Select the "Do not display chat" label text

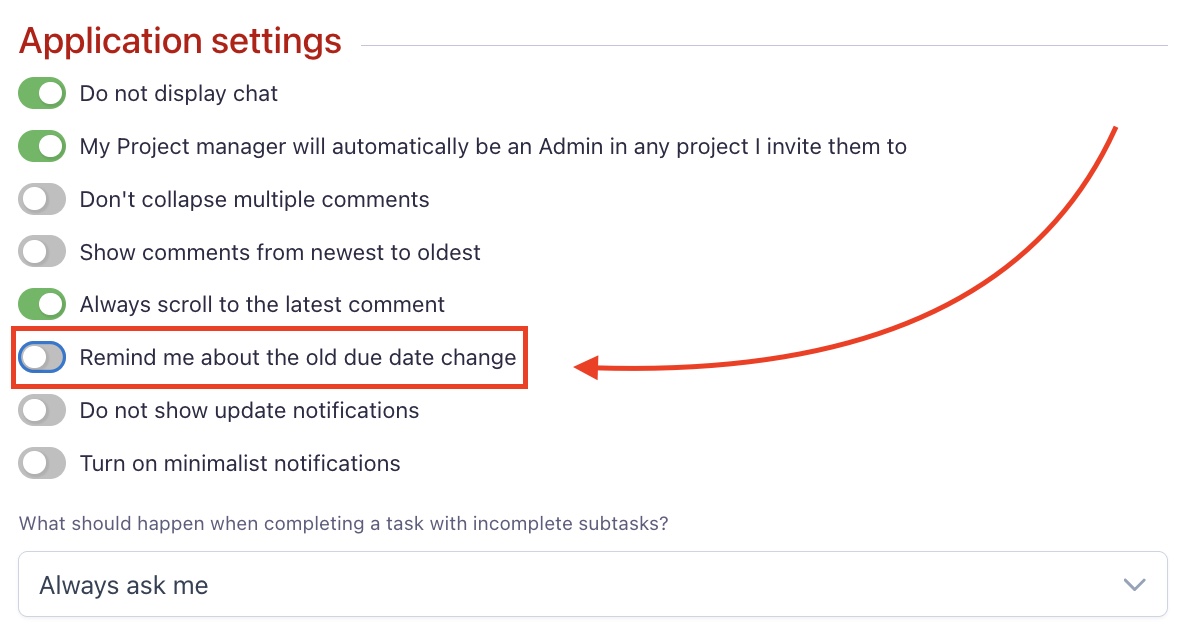177,93
